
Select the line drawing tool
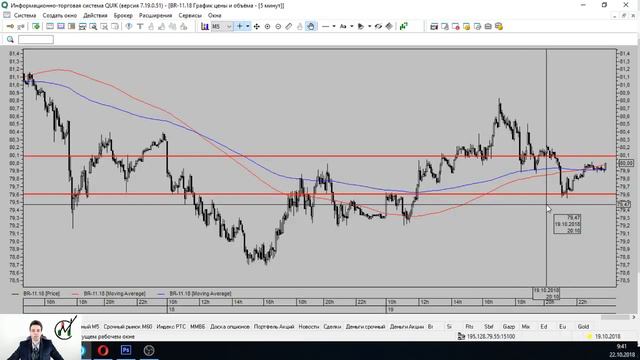pyautogui.click(x=325, y=27)
